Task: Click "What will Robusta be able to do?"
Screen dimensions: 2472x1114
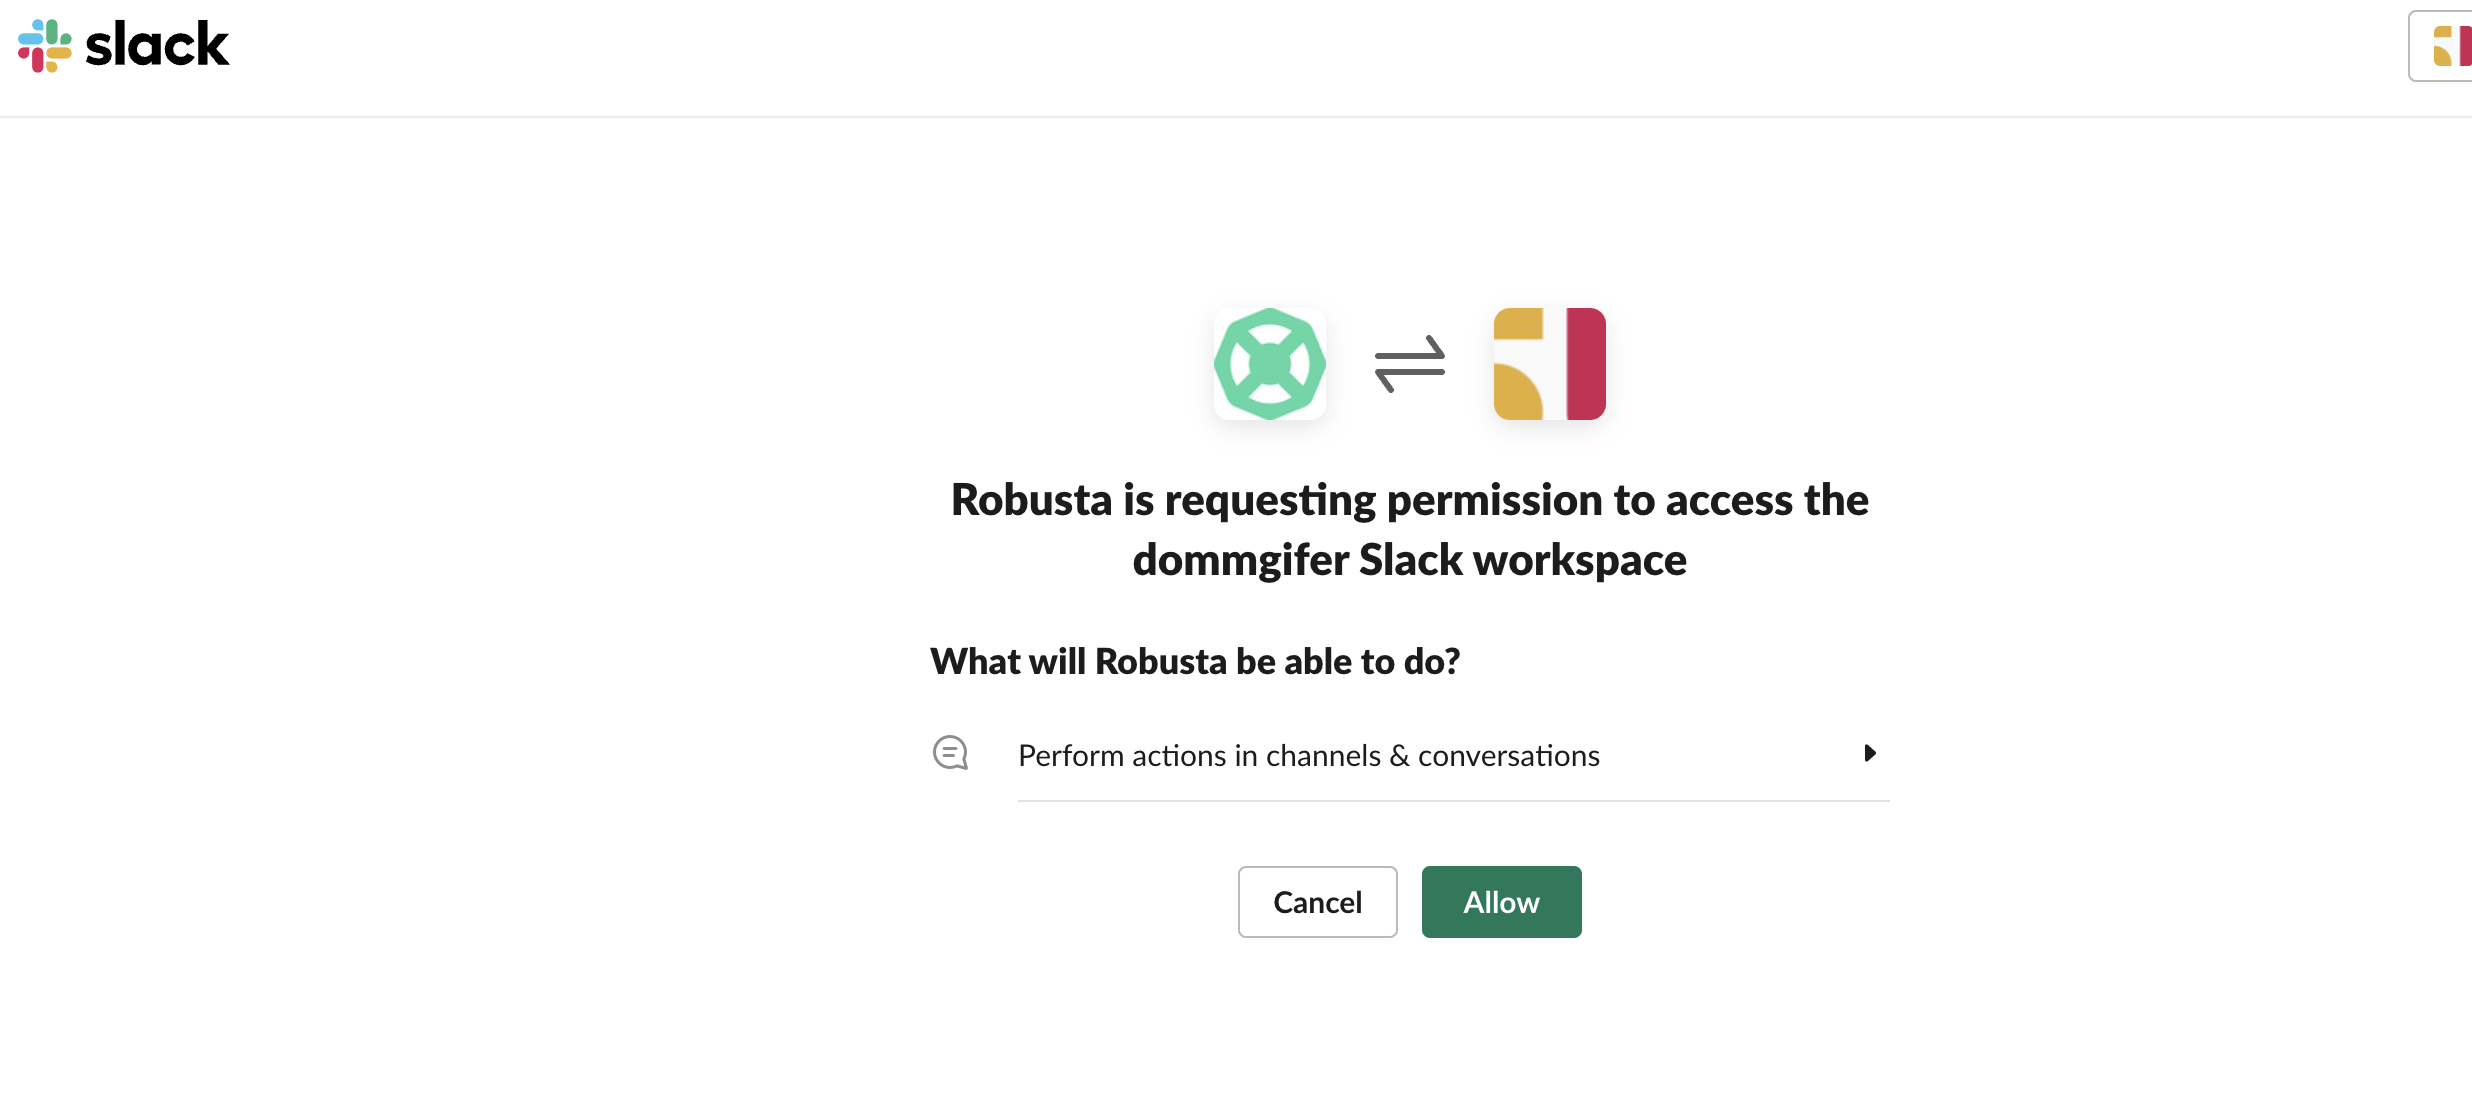Action: (x=1195, y=662)
